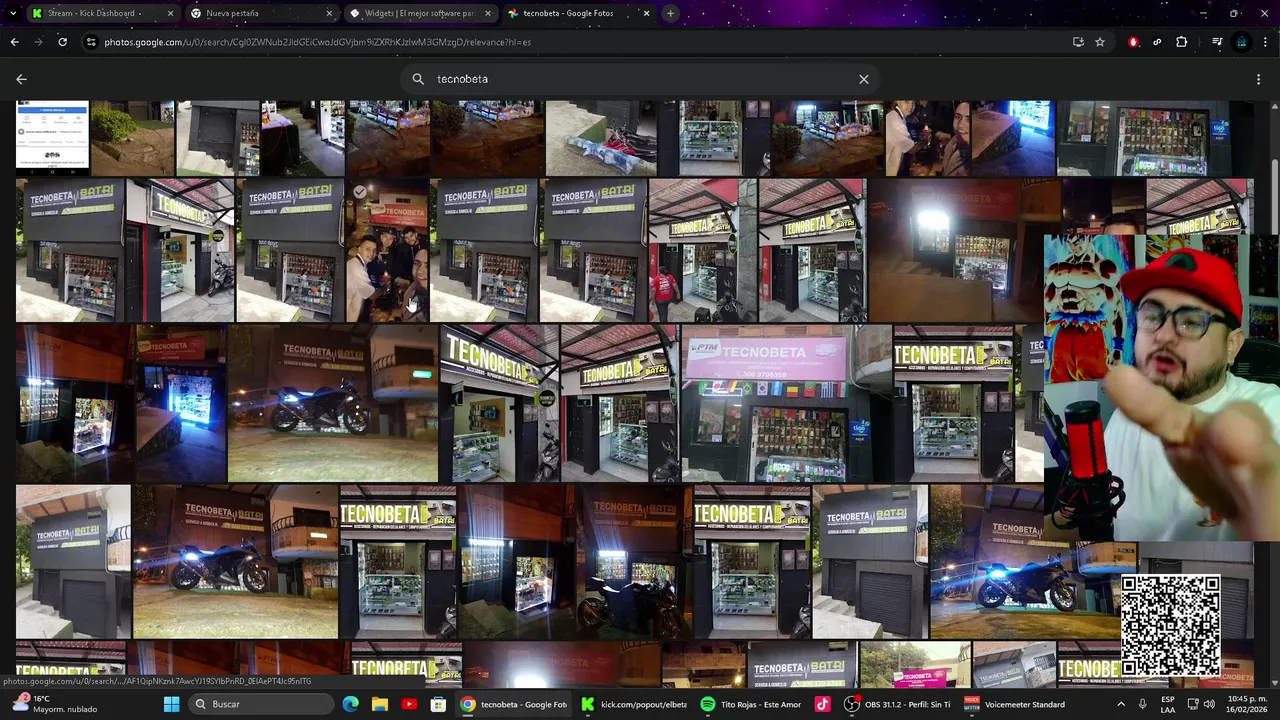Screen dimensions: 1280x720
Task: Open Microsoft Edge from the taskbar
Action: pyautogui.click(x=350, y=704)
